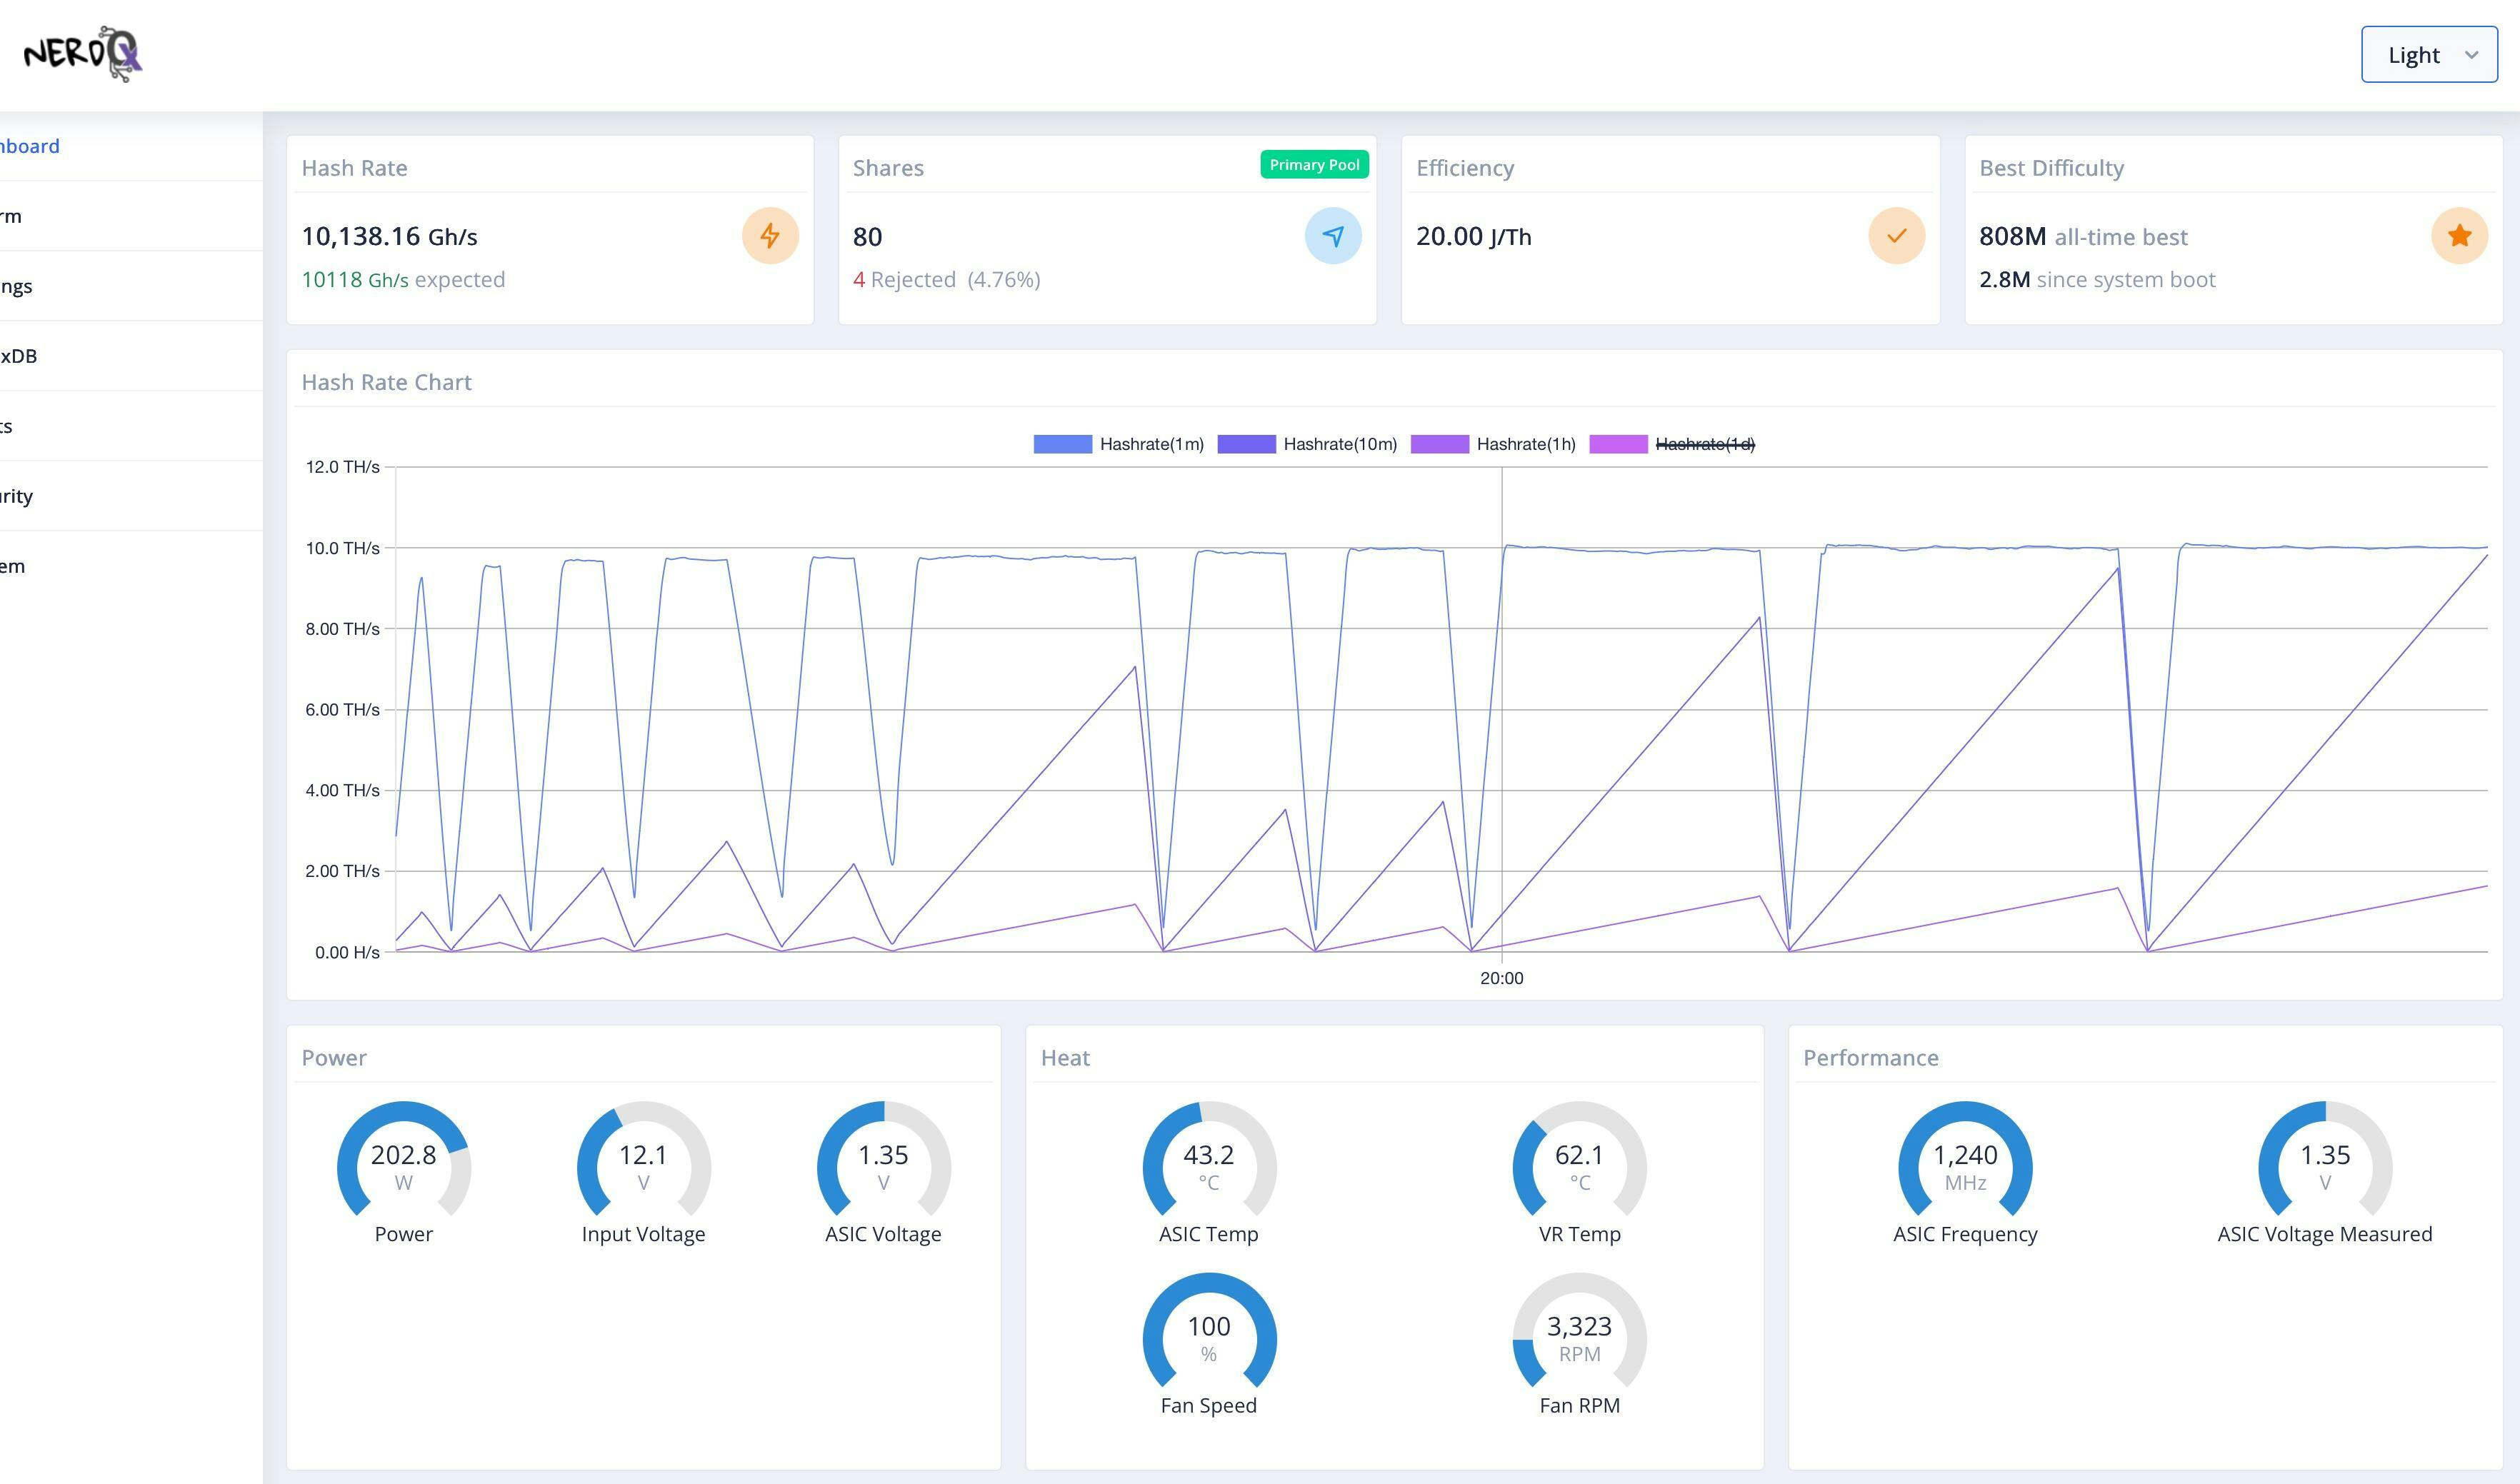Click the NerdQ logo
This screenshot has height=1484, width=2520.
pos(83,54)
